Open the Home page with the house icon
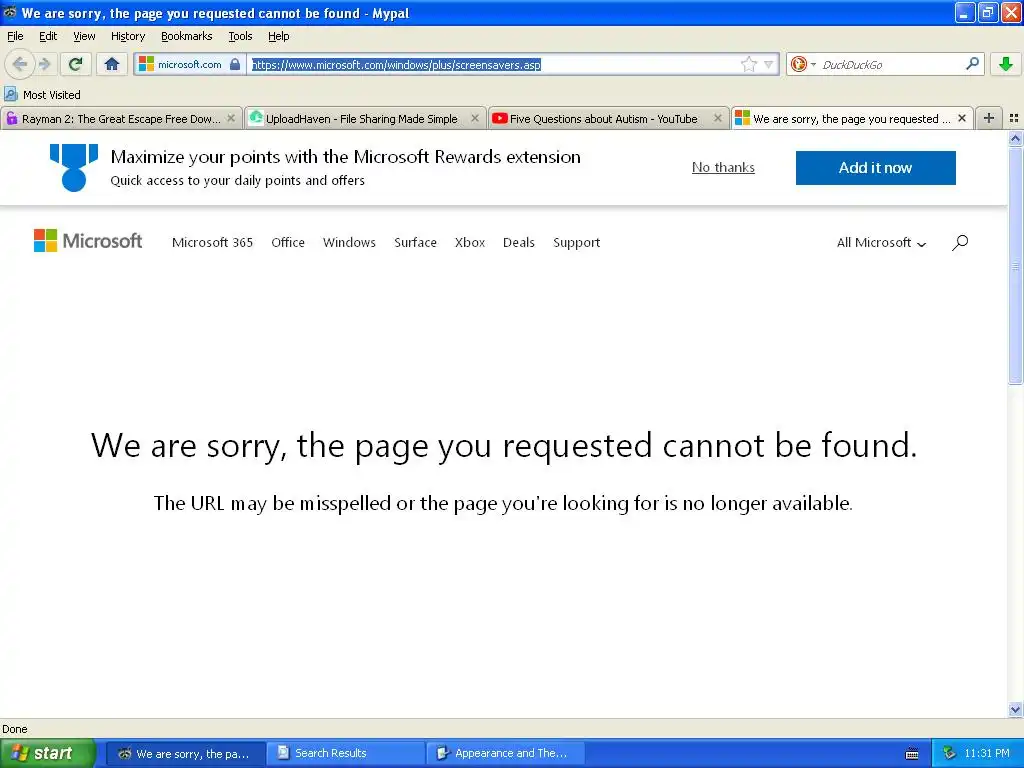 click(112, 64)
